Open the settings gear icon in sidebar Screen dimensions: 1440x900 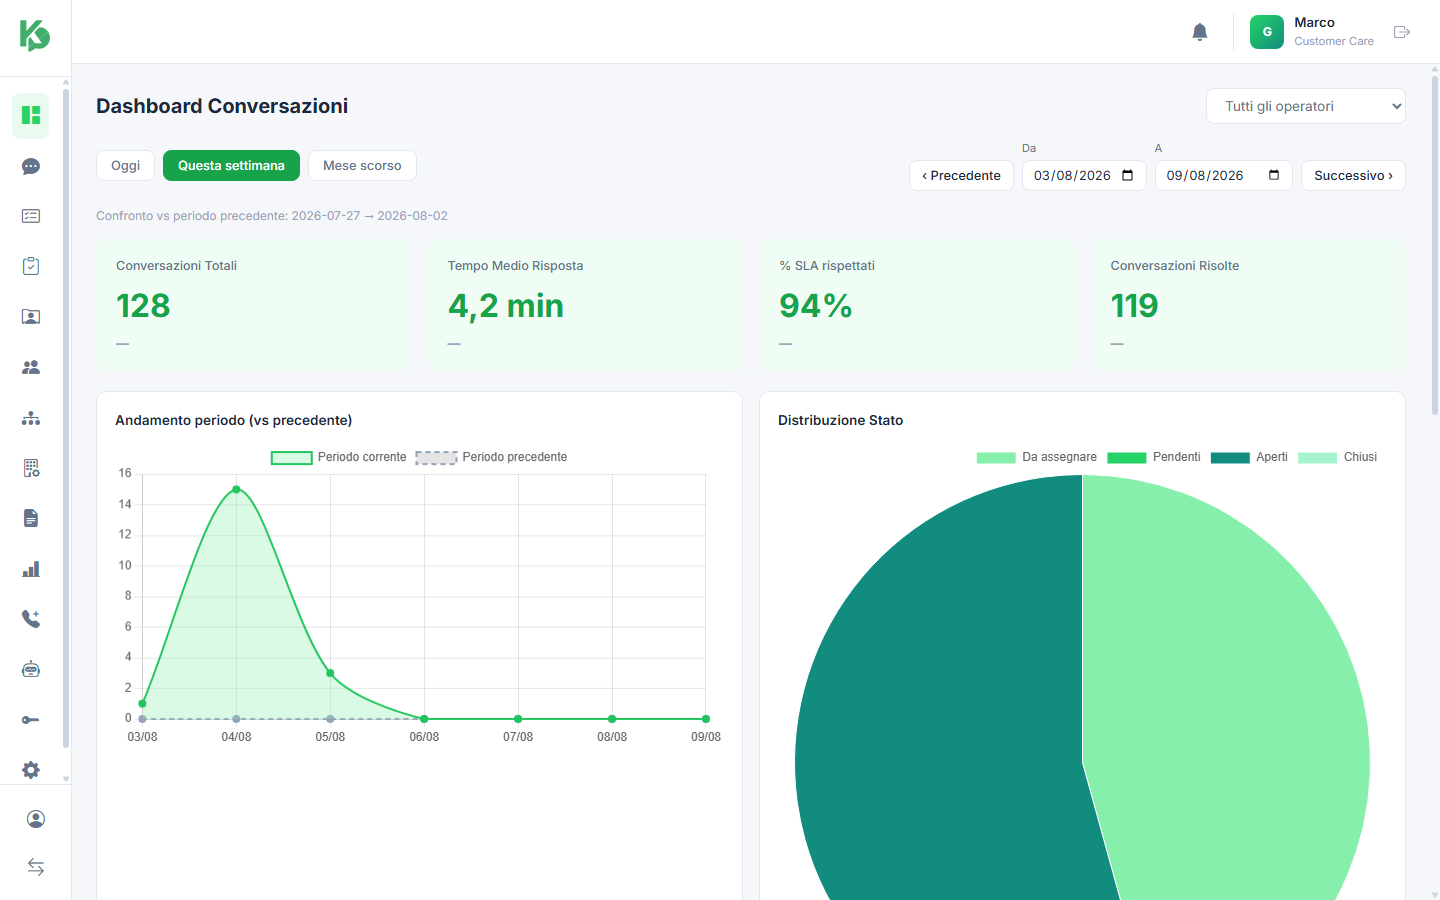[31, 770]
